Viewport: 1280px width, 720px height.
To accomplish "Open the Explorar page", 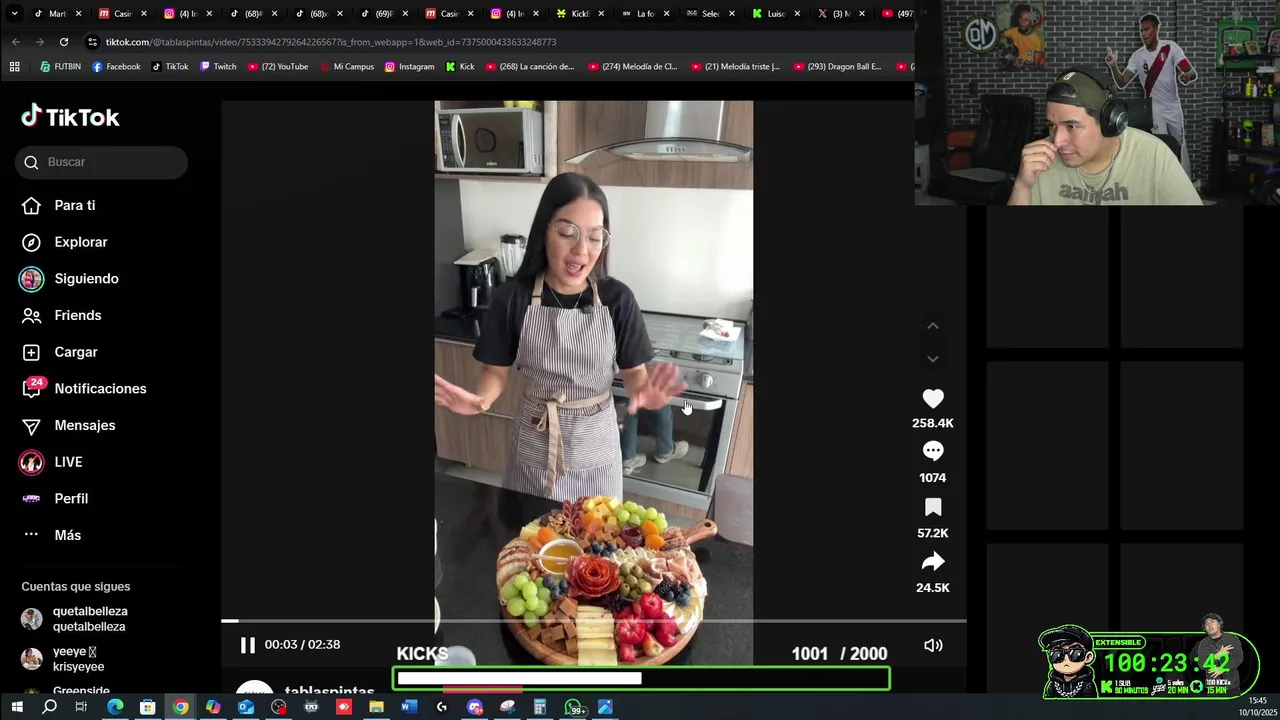I will [x=65, y=242].
